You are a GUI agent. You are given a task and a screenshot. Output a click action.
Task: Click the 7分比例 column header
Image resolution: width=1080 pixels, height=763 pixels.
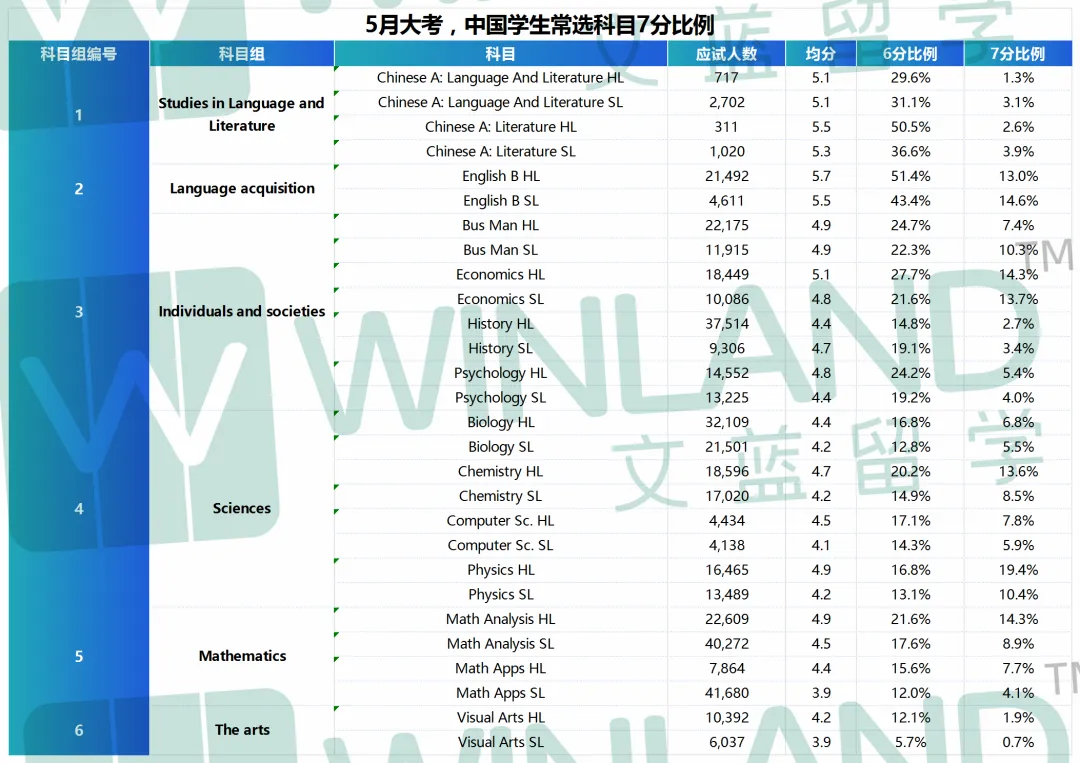pyautogui.click(x=1018, y=54)
